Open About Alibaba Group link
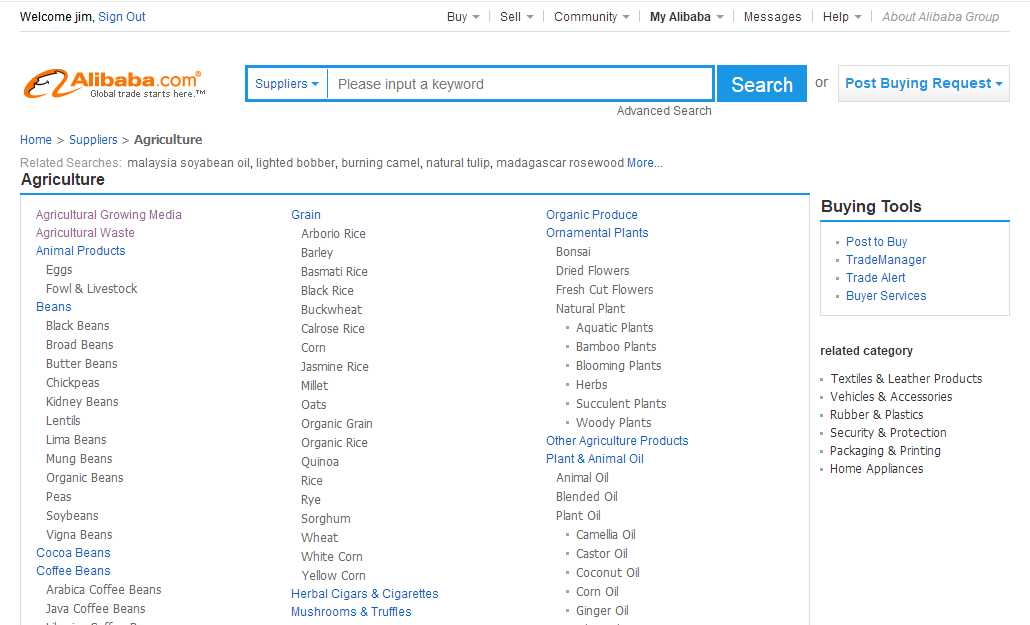 pyautogui.click(x=940, y=17)
